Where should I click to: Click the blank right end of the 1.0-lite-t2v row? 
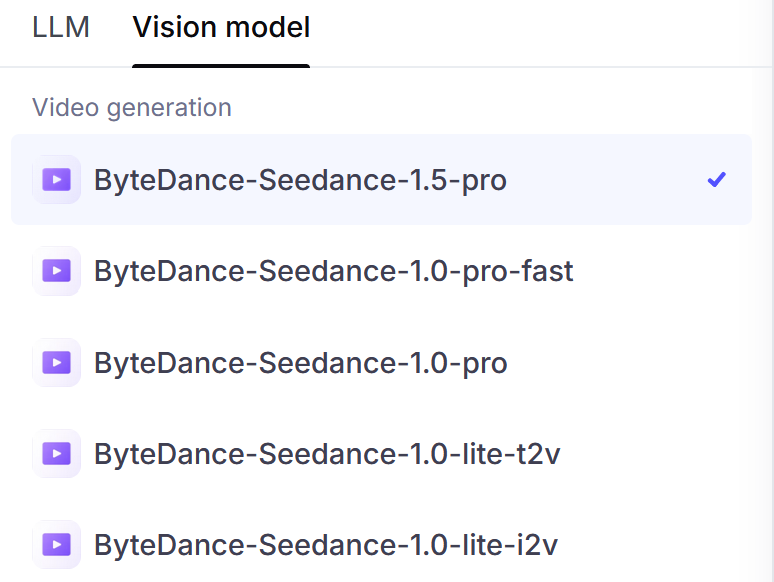click(x=680, y=454)
